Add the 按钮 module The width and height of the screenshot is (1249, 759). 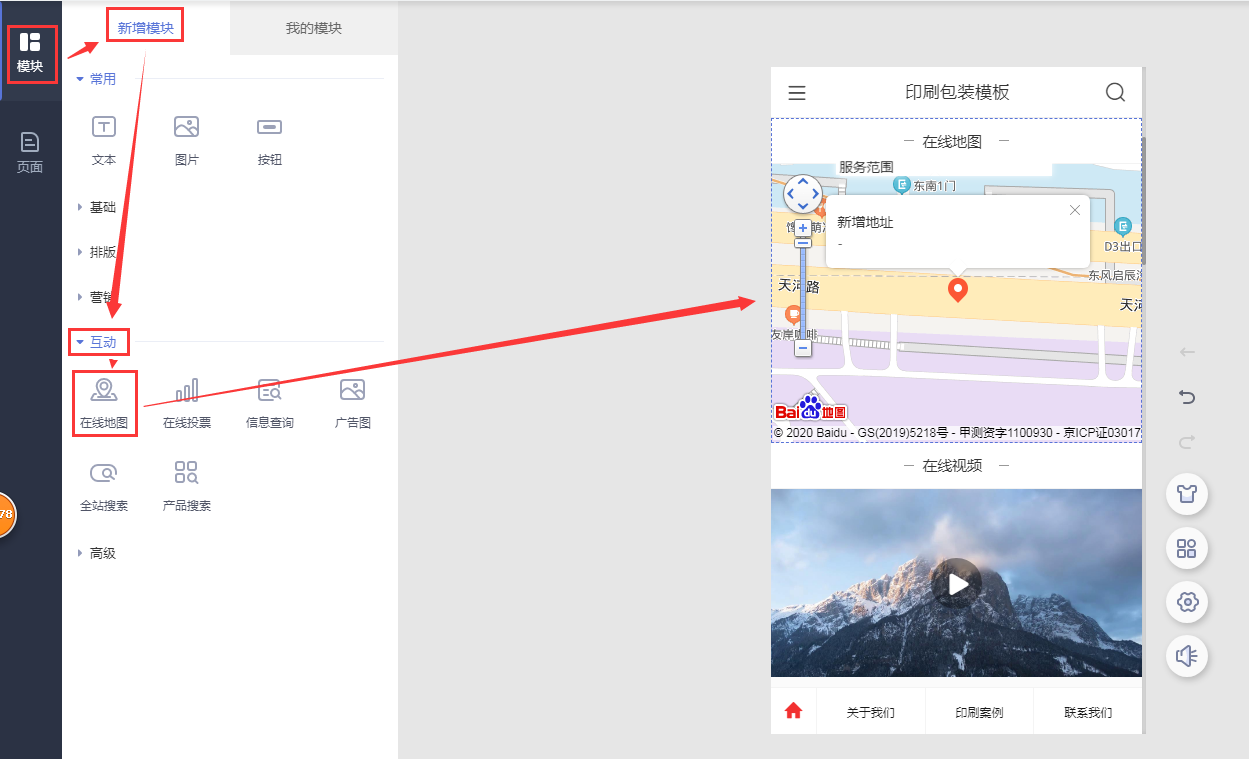click(269, 140)
